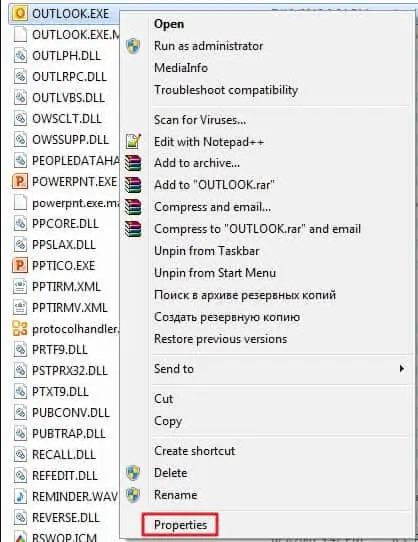Click the PPCORE.DLL file icon
The image size is (418, 542).
(x=20, y=224)
